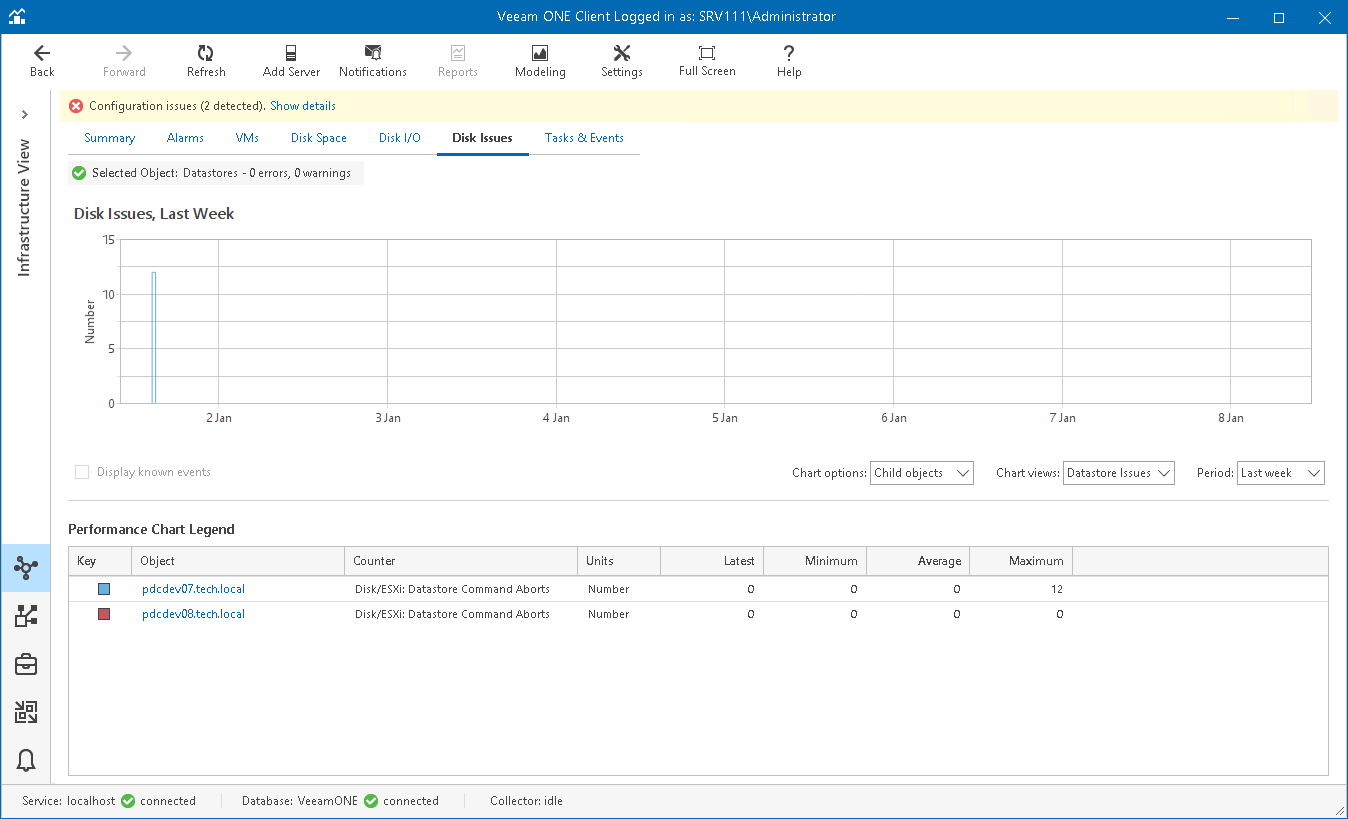This screenshot has width=1348, height=819.
Task: Click the Latest column header
Action: (712, 561)
